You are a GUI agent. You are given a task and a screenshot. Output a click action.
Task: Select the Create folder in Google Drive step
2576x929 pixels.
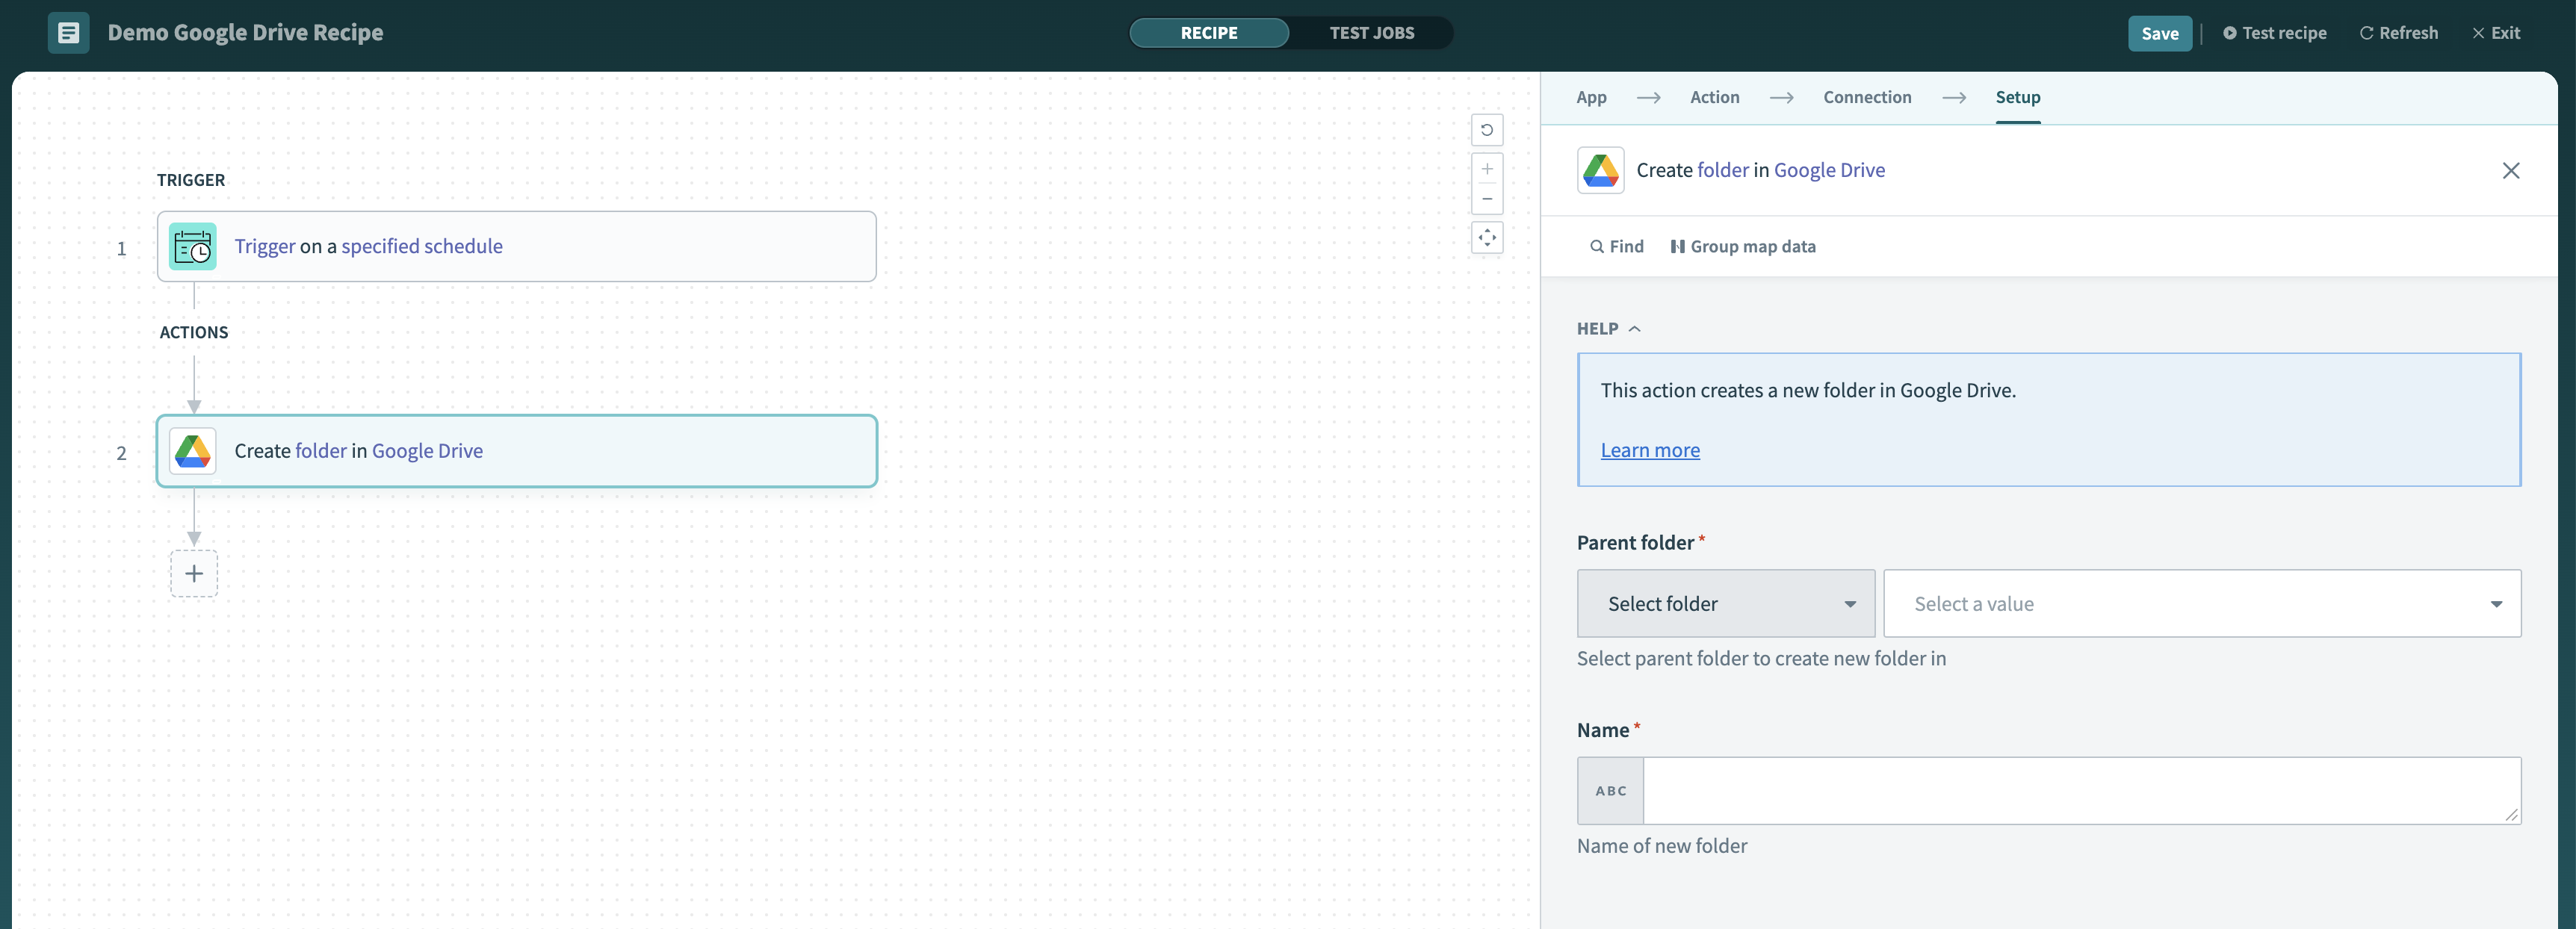[x=516, y=451]
